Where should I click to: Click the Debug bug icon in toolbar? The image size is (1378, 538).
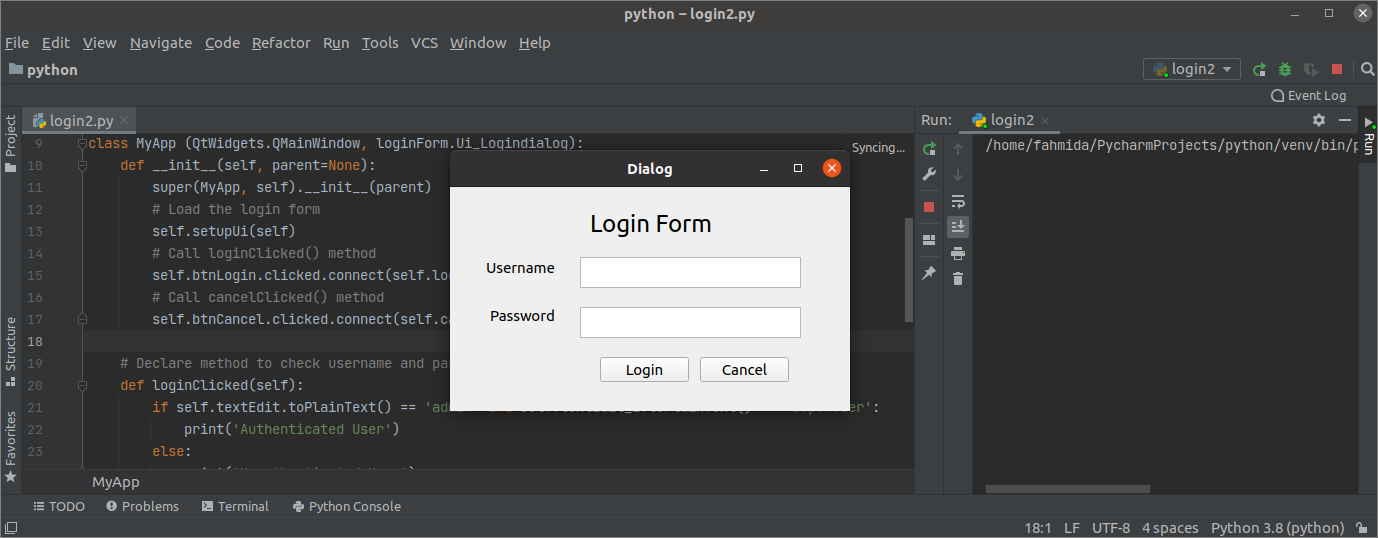click(x=1285, y=69)
